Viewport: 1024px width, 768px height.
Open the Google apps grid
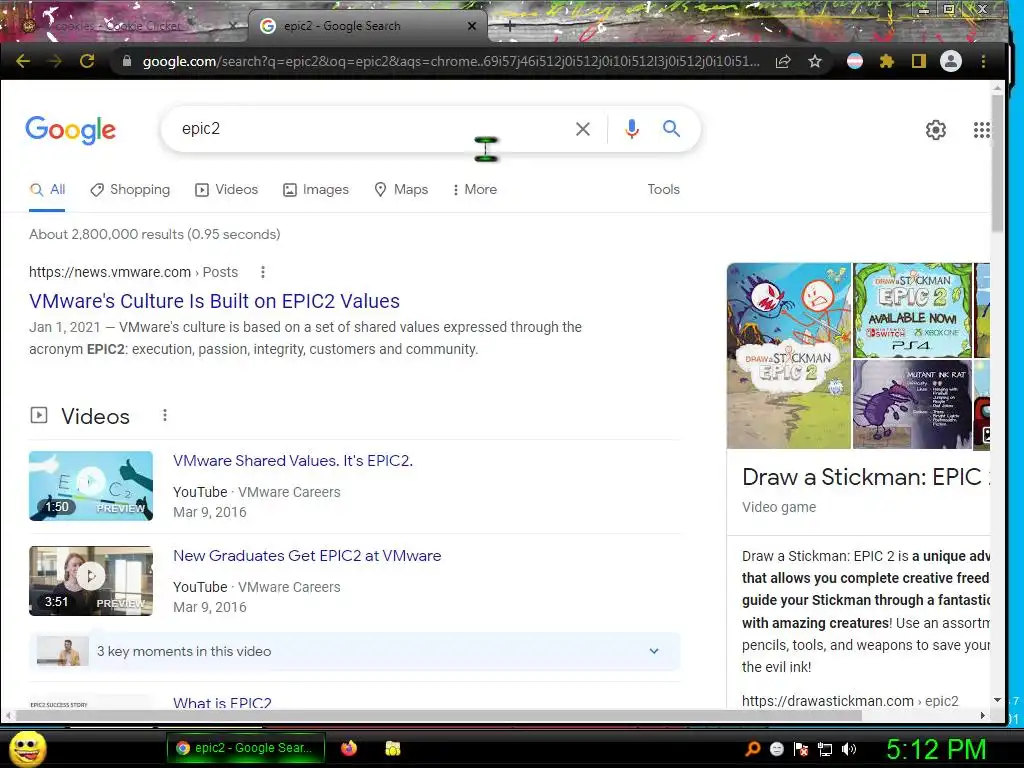tap(982, 130)
